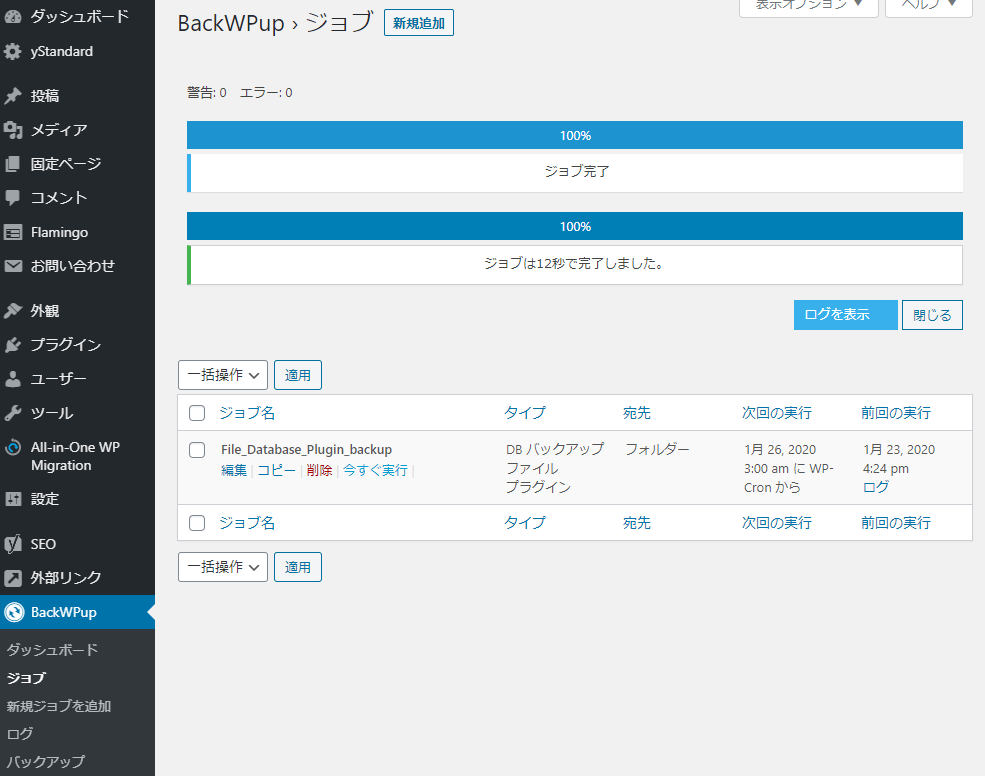This screenshot has height=776, width=985.
Task: Open the バックアップ submenu item
Action: coord(46,762)
